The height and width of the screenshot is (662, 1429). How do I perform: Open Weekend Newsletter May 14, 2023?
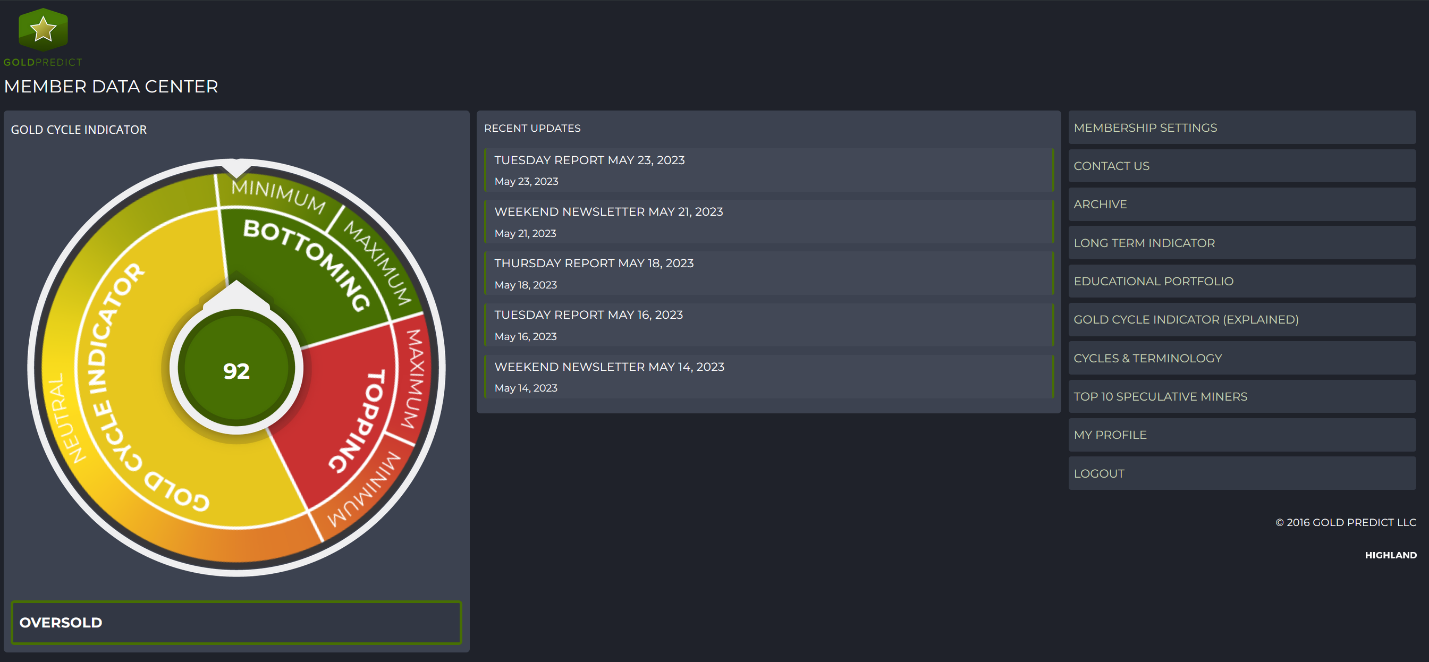(x=609, y=367)
